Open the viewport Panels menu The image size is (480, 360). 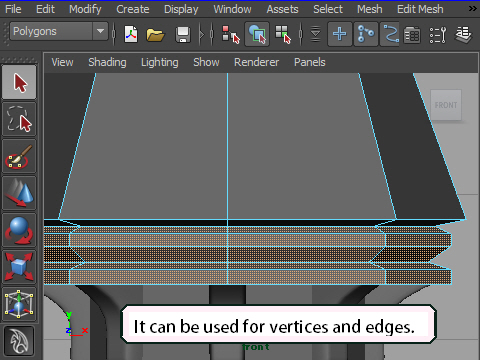(x=310, y=62)
